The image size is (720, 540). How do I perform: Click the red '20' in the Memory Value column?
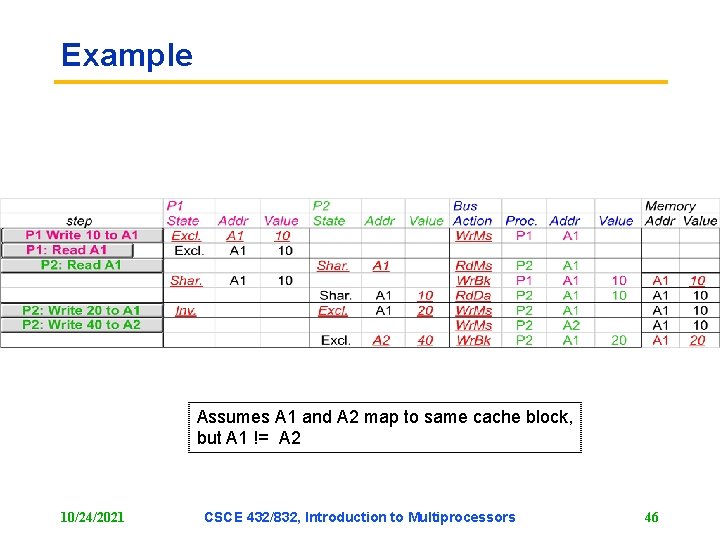point(697,340)
